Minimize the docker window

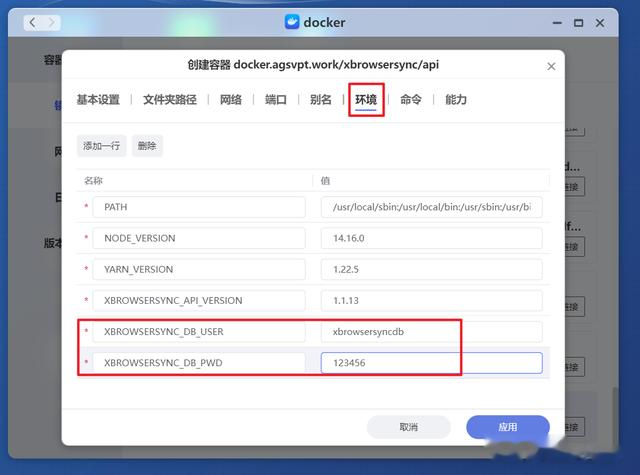[x=557, y=23]
